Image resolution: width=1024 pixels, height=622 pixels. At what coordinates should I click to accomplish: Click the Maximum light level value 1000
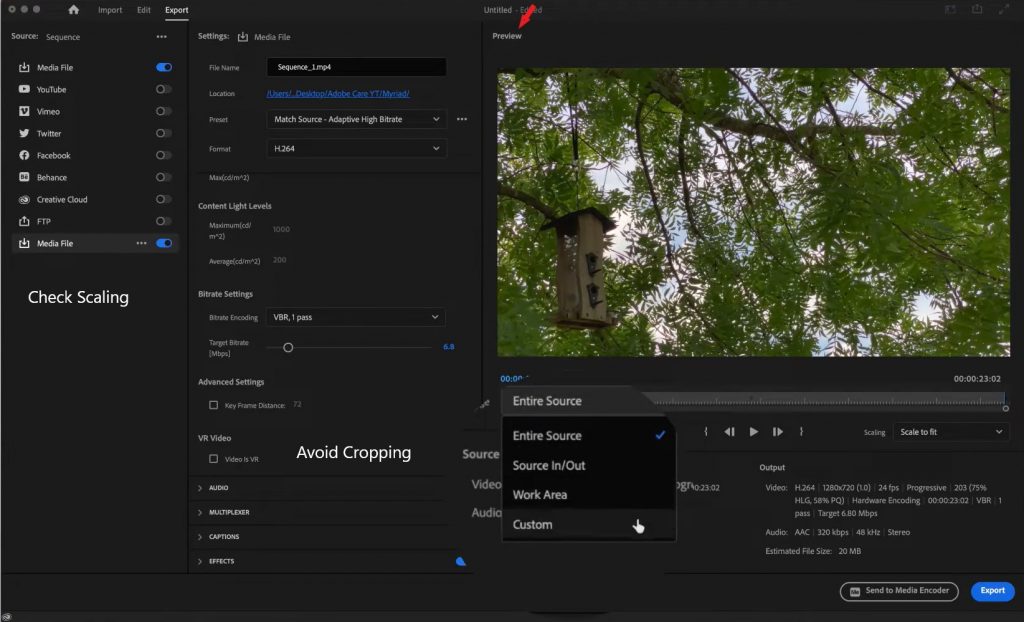click(x=281, y=229)
